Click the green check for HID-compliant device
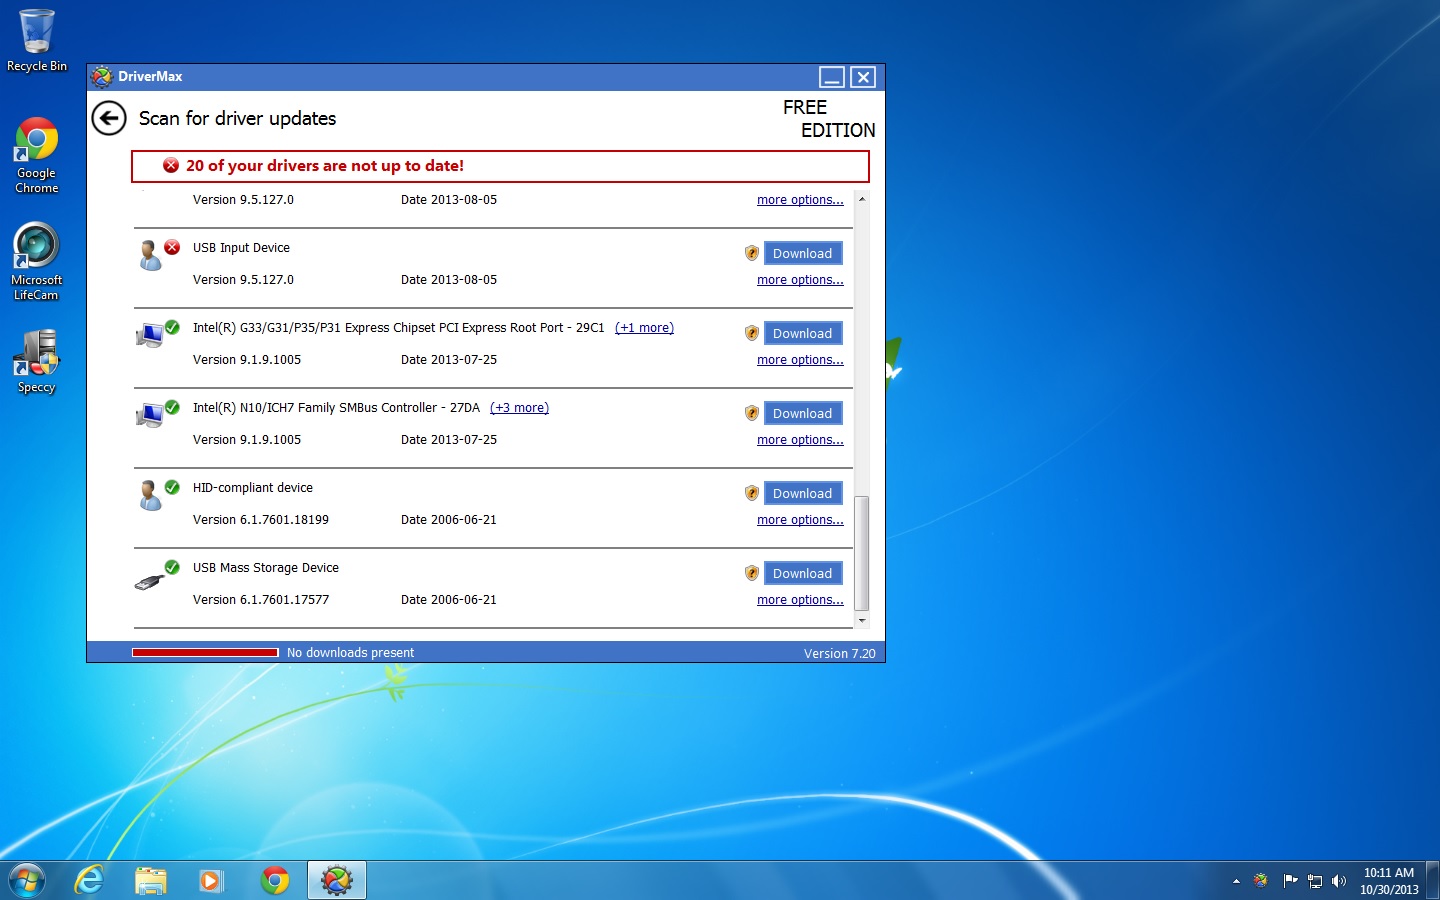The width and height of the screenshot is (1440, 900). point(172,487)
